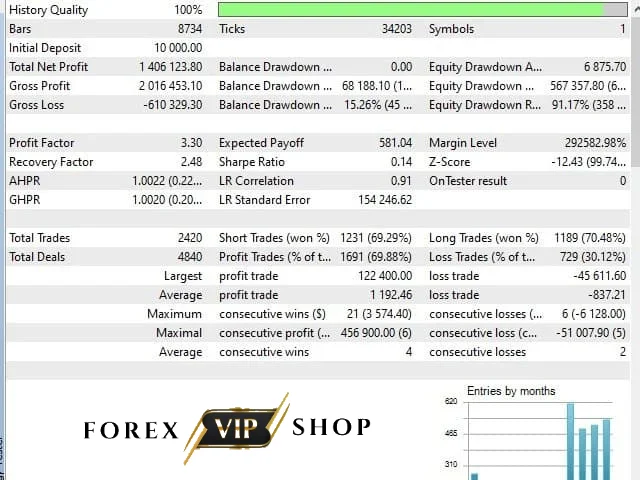Viewport: 640px width, 480px height.
Task: Click the consecutive profit value 456 900.00 (6)
Action: pyautogui.click(x=376, y=333)
